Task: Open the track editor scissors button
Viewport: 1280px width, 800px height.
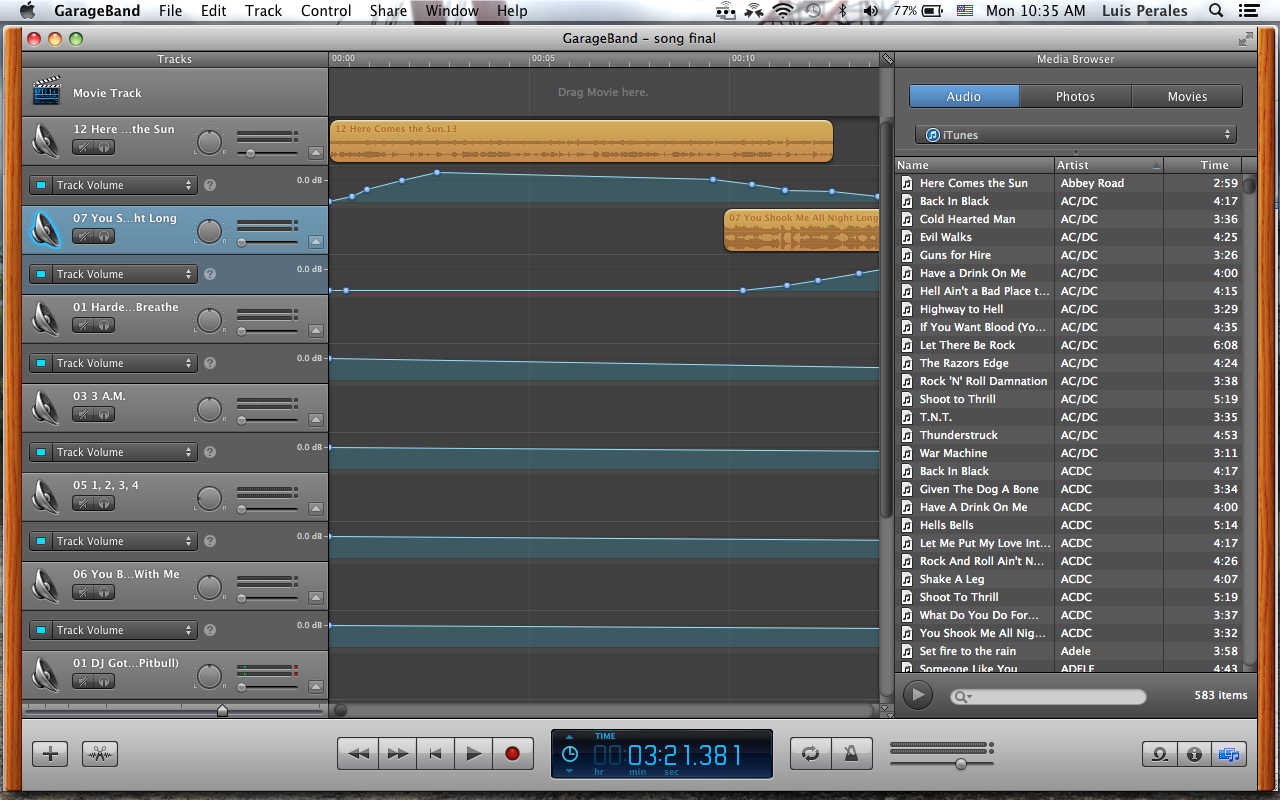Action: (100, 754)
